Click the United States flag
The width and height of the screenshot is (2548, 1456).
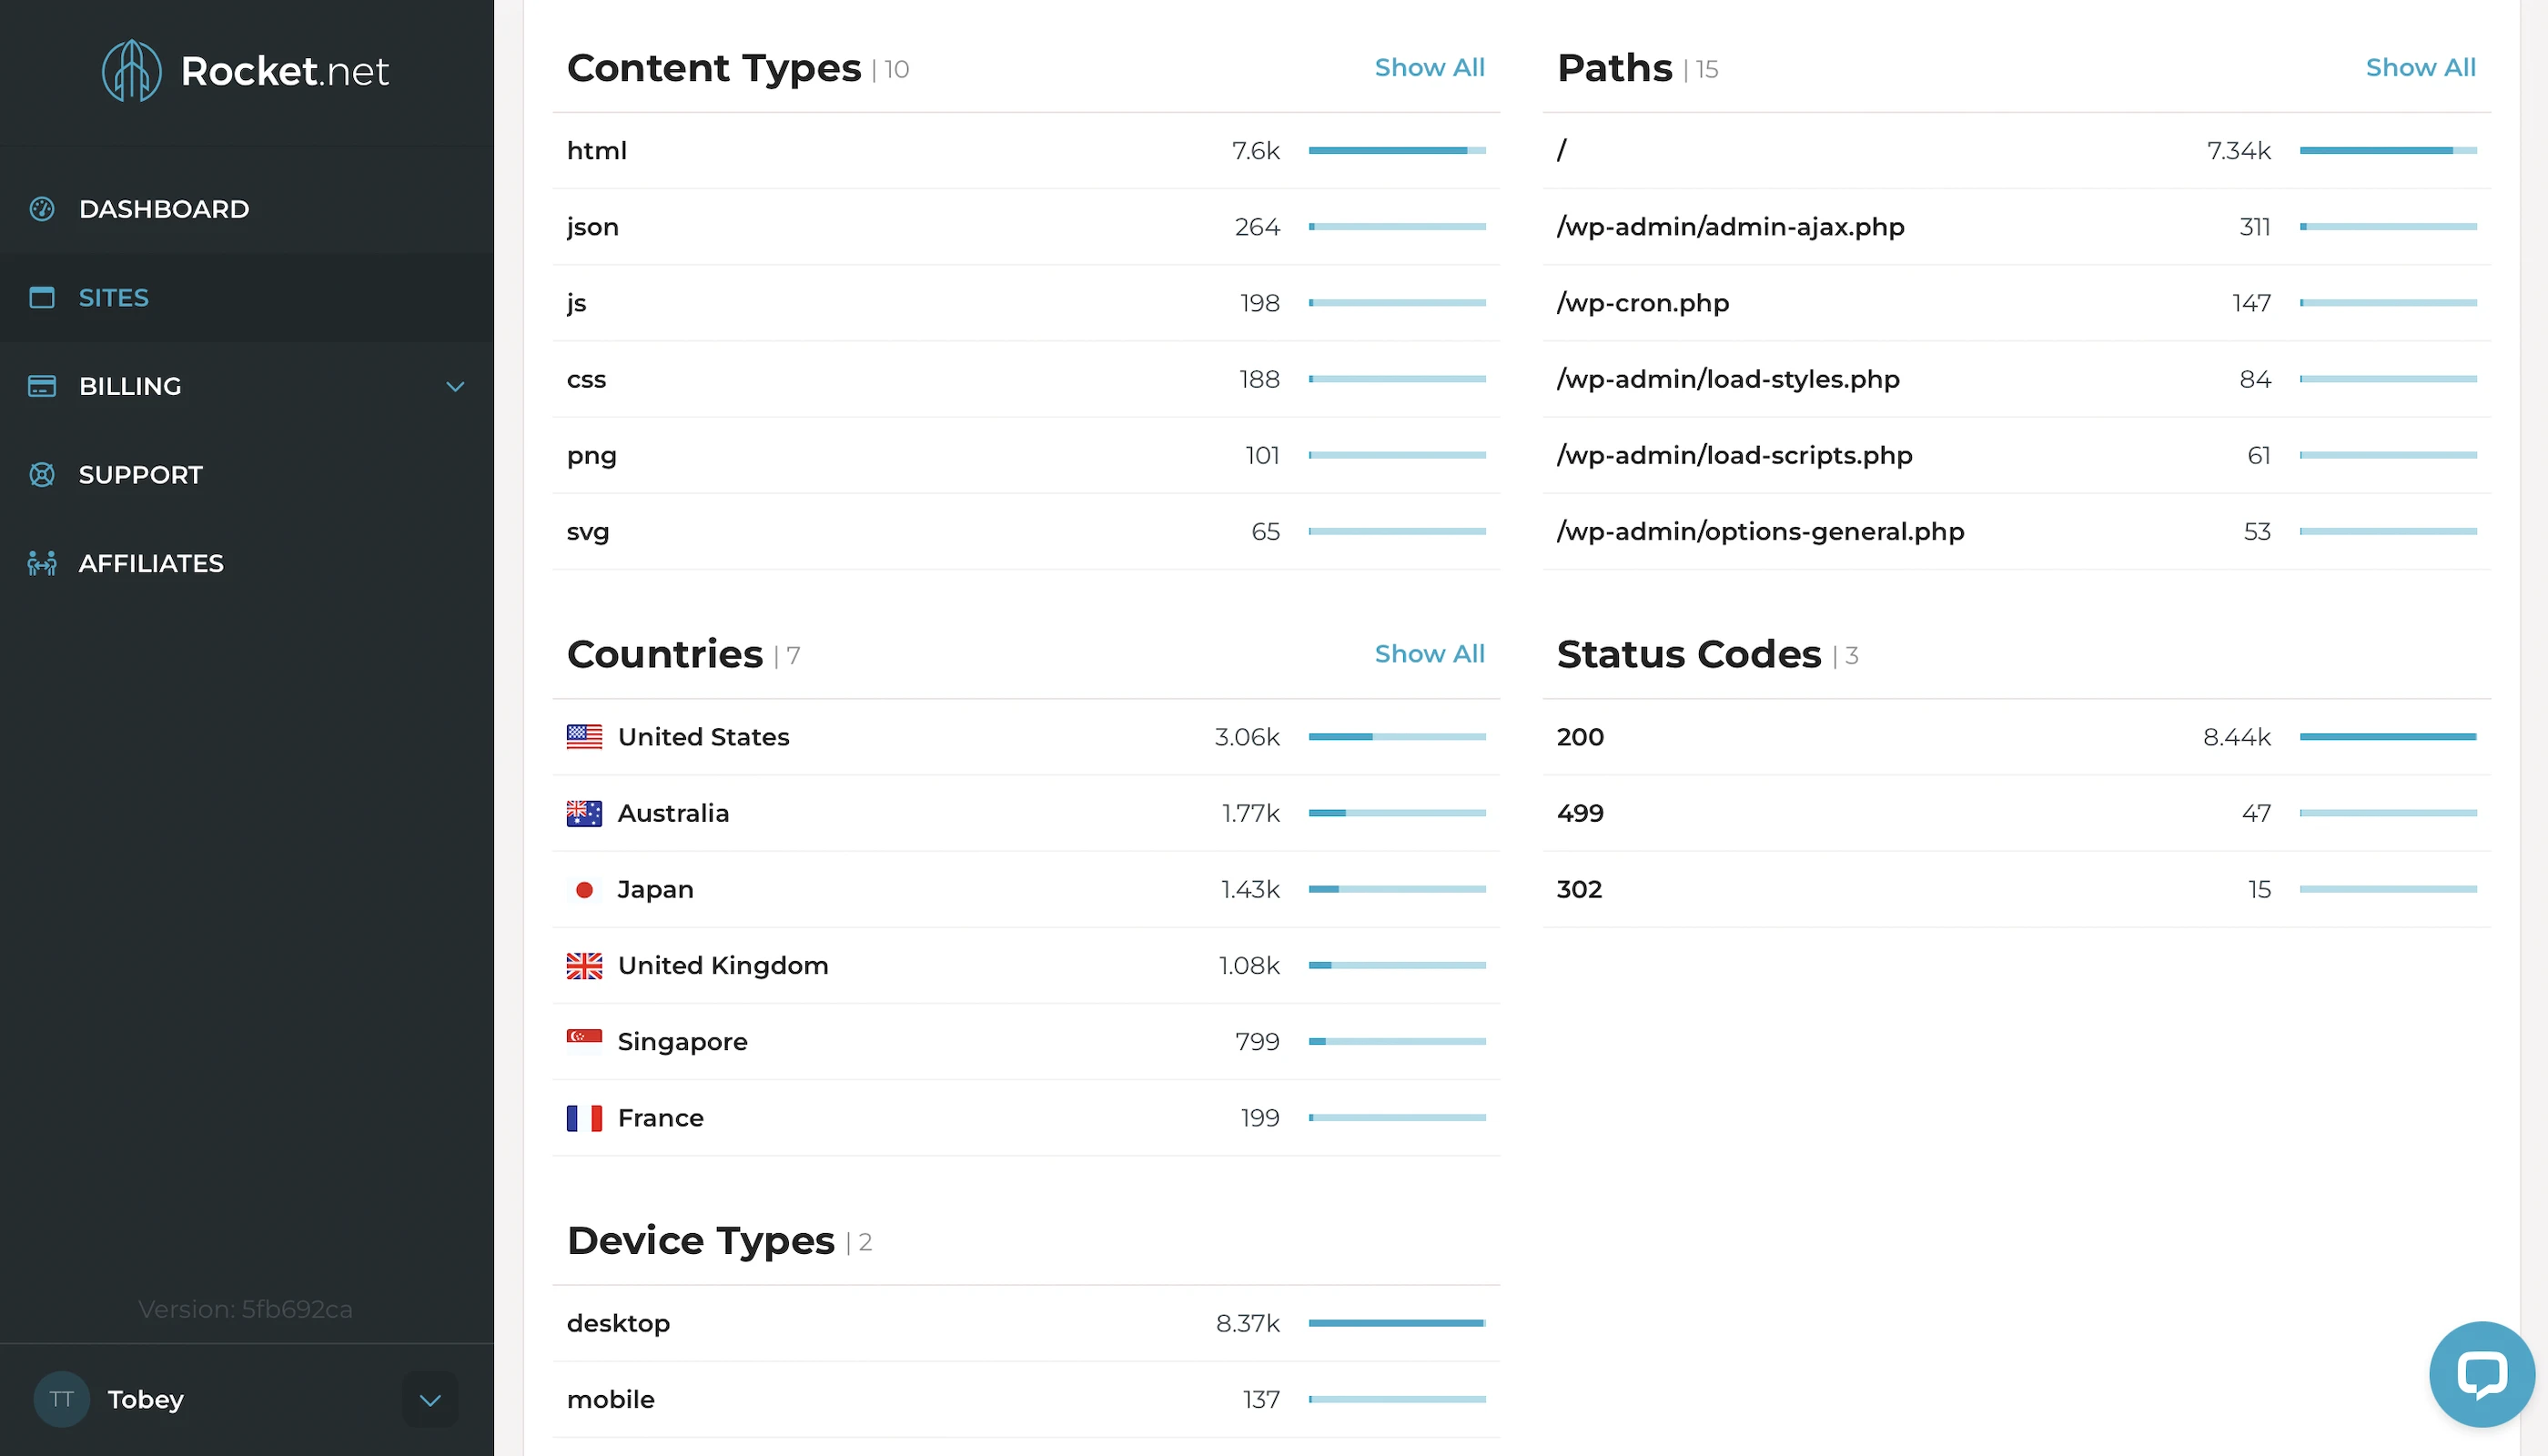584,737
